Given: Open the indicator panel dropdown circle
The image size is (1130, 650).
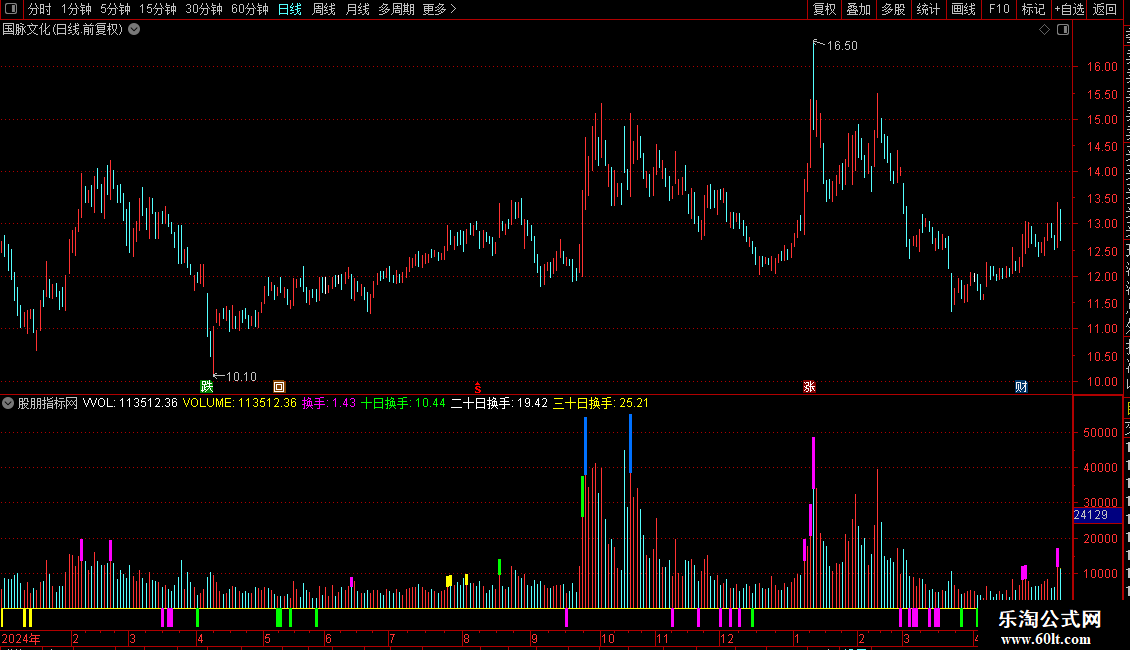Looking at the screenshot, I should pyautogui.click(x=8, y=404).
